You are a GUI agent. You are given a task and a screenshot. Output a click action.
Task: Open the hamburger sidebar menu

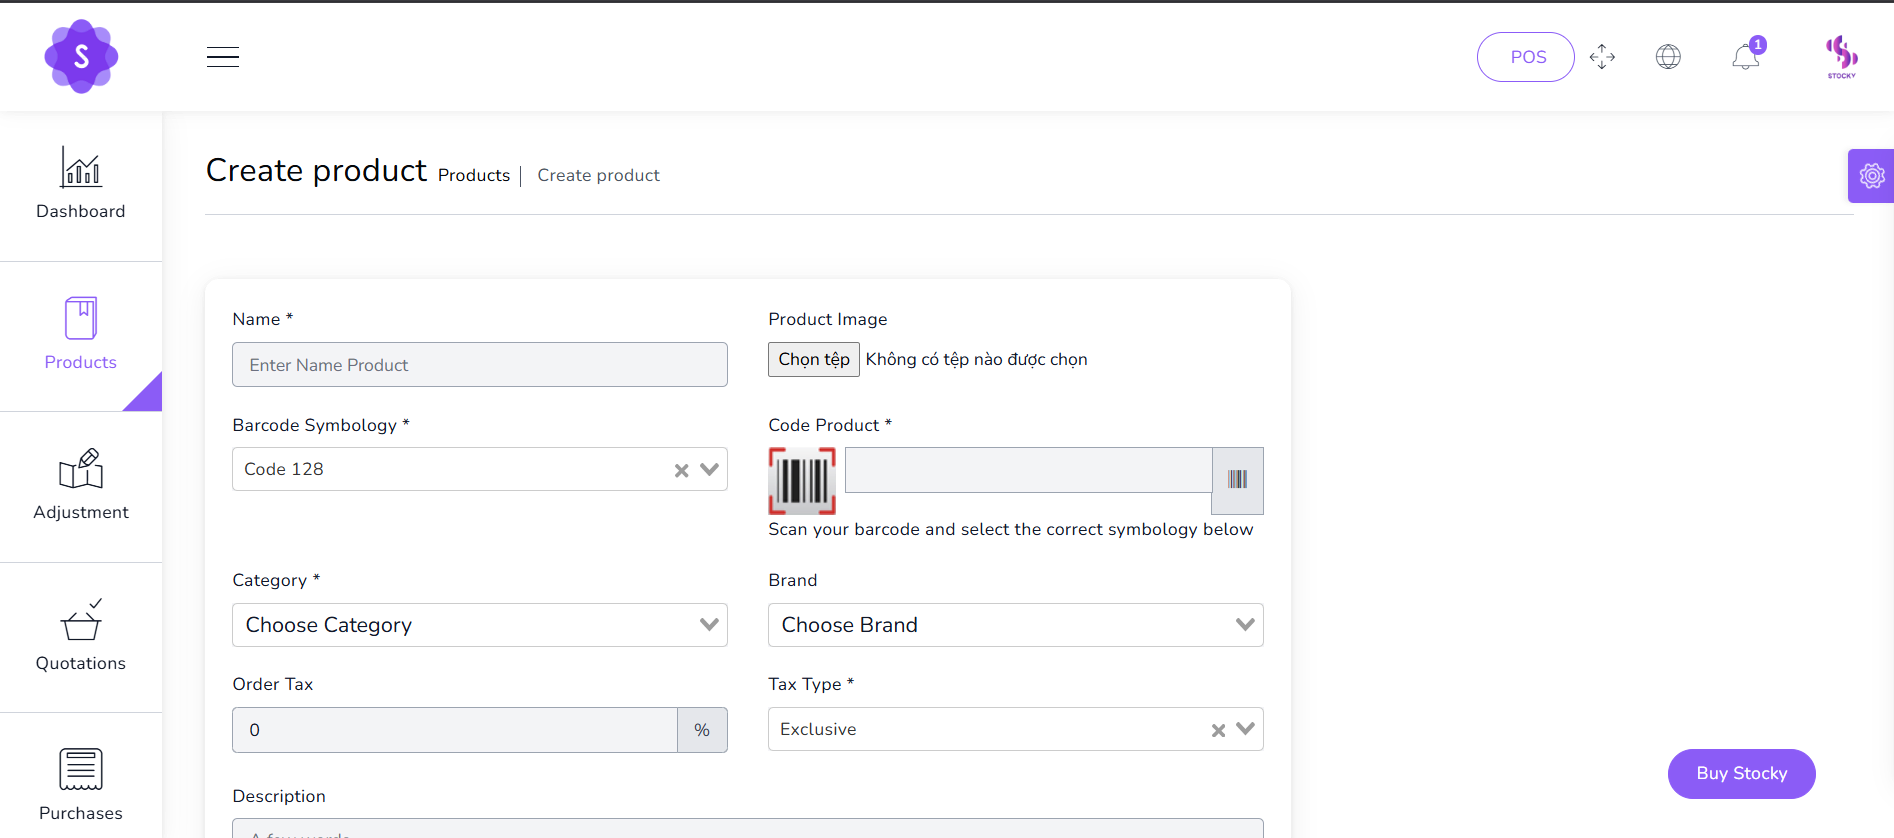[222, 57]
